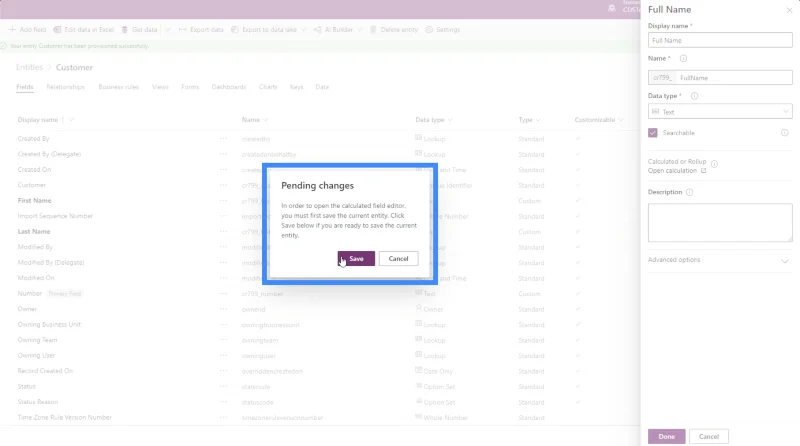Click Export to data lake

264,30
